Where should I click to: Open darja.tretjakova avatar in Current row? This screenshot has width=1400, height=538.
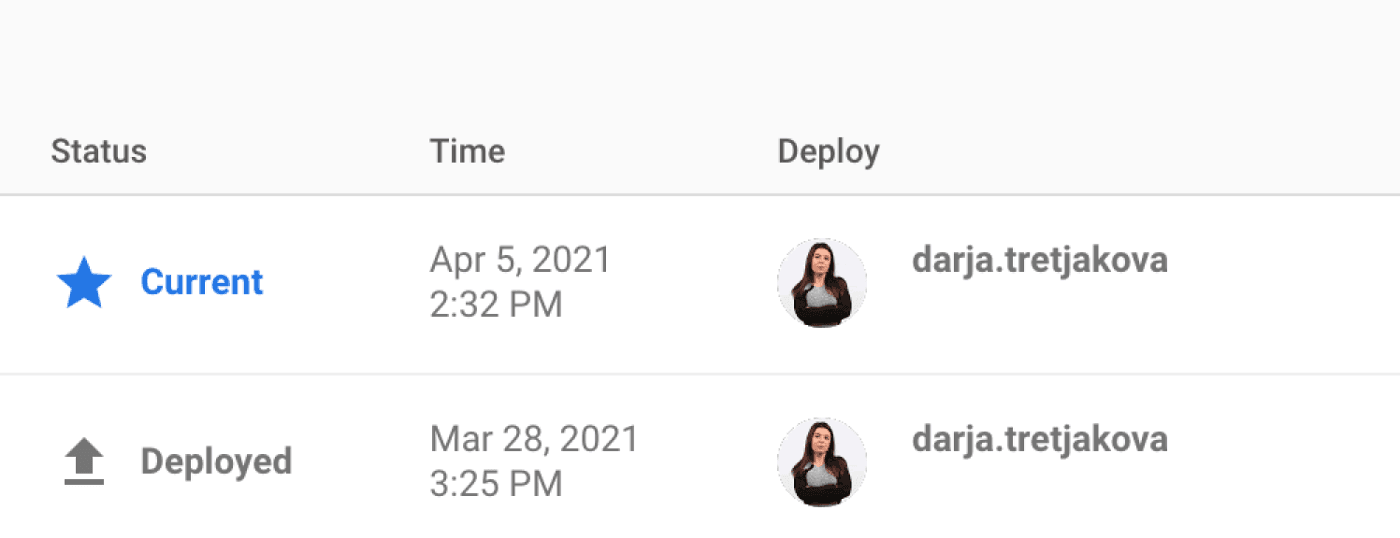pyautogui.click(x=822, y=283)
